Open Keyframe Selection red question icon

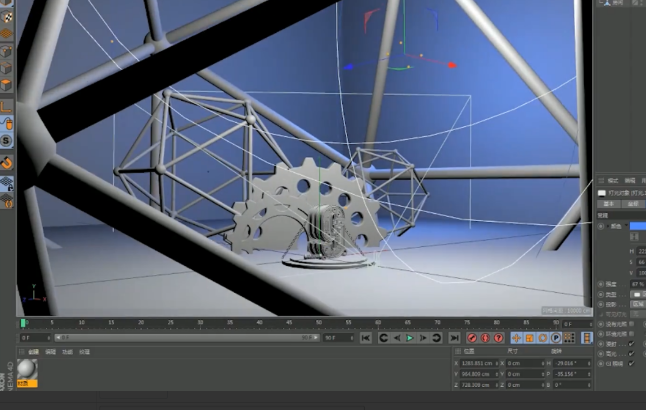coord(499,338)
